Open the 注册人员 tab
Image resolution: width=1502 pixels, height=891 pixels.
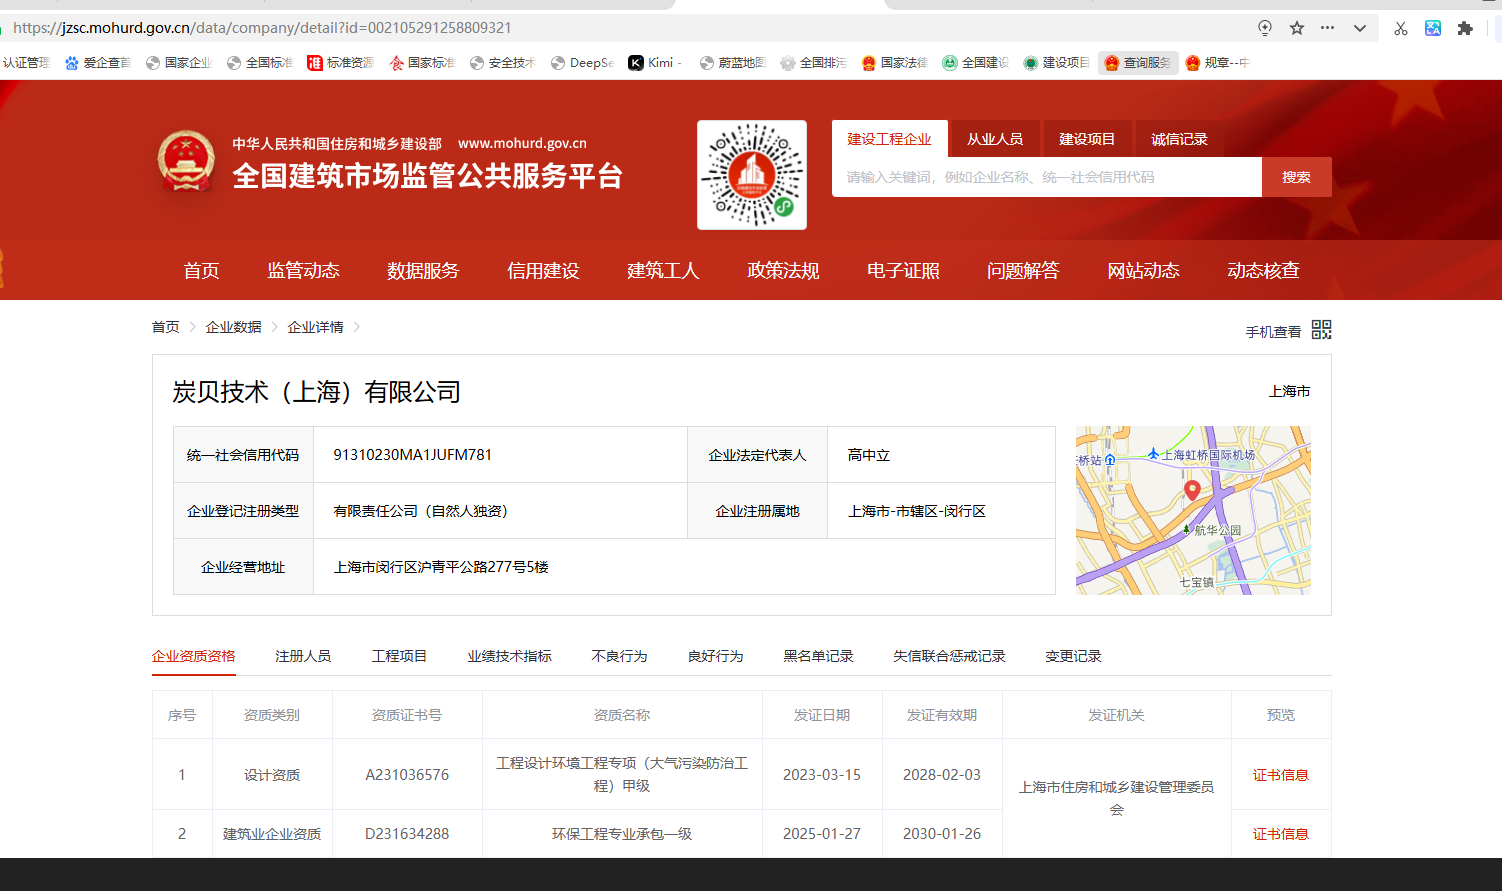tap(303, 656)
